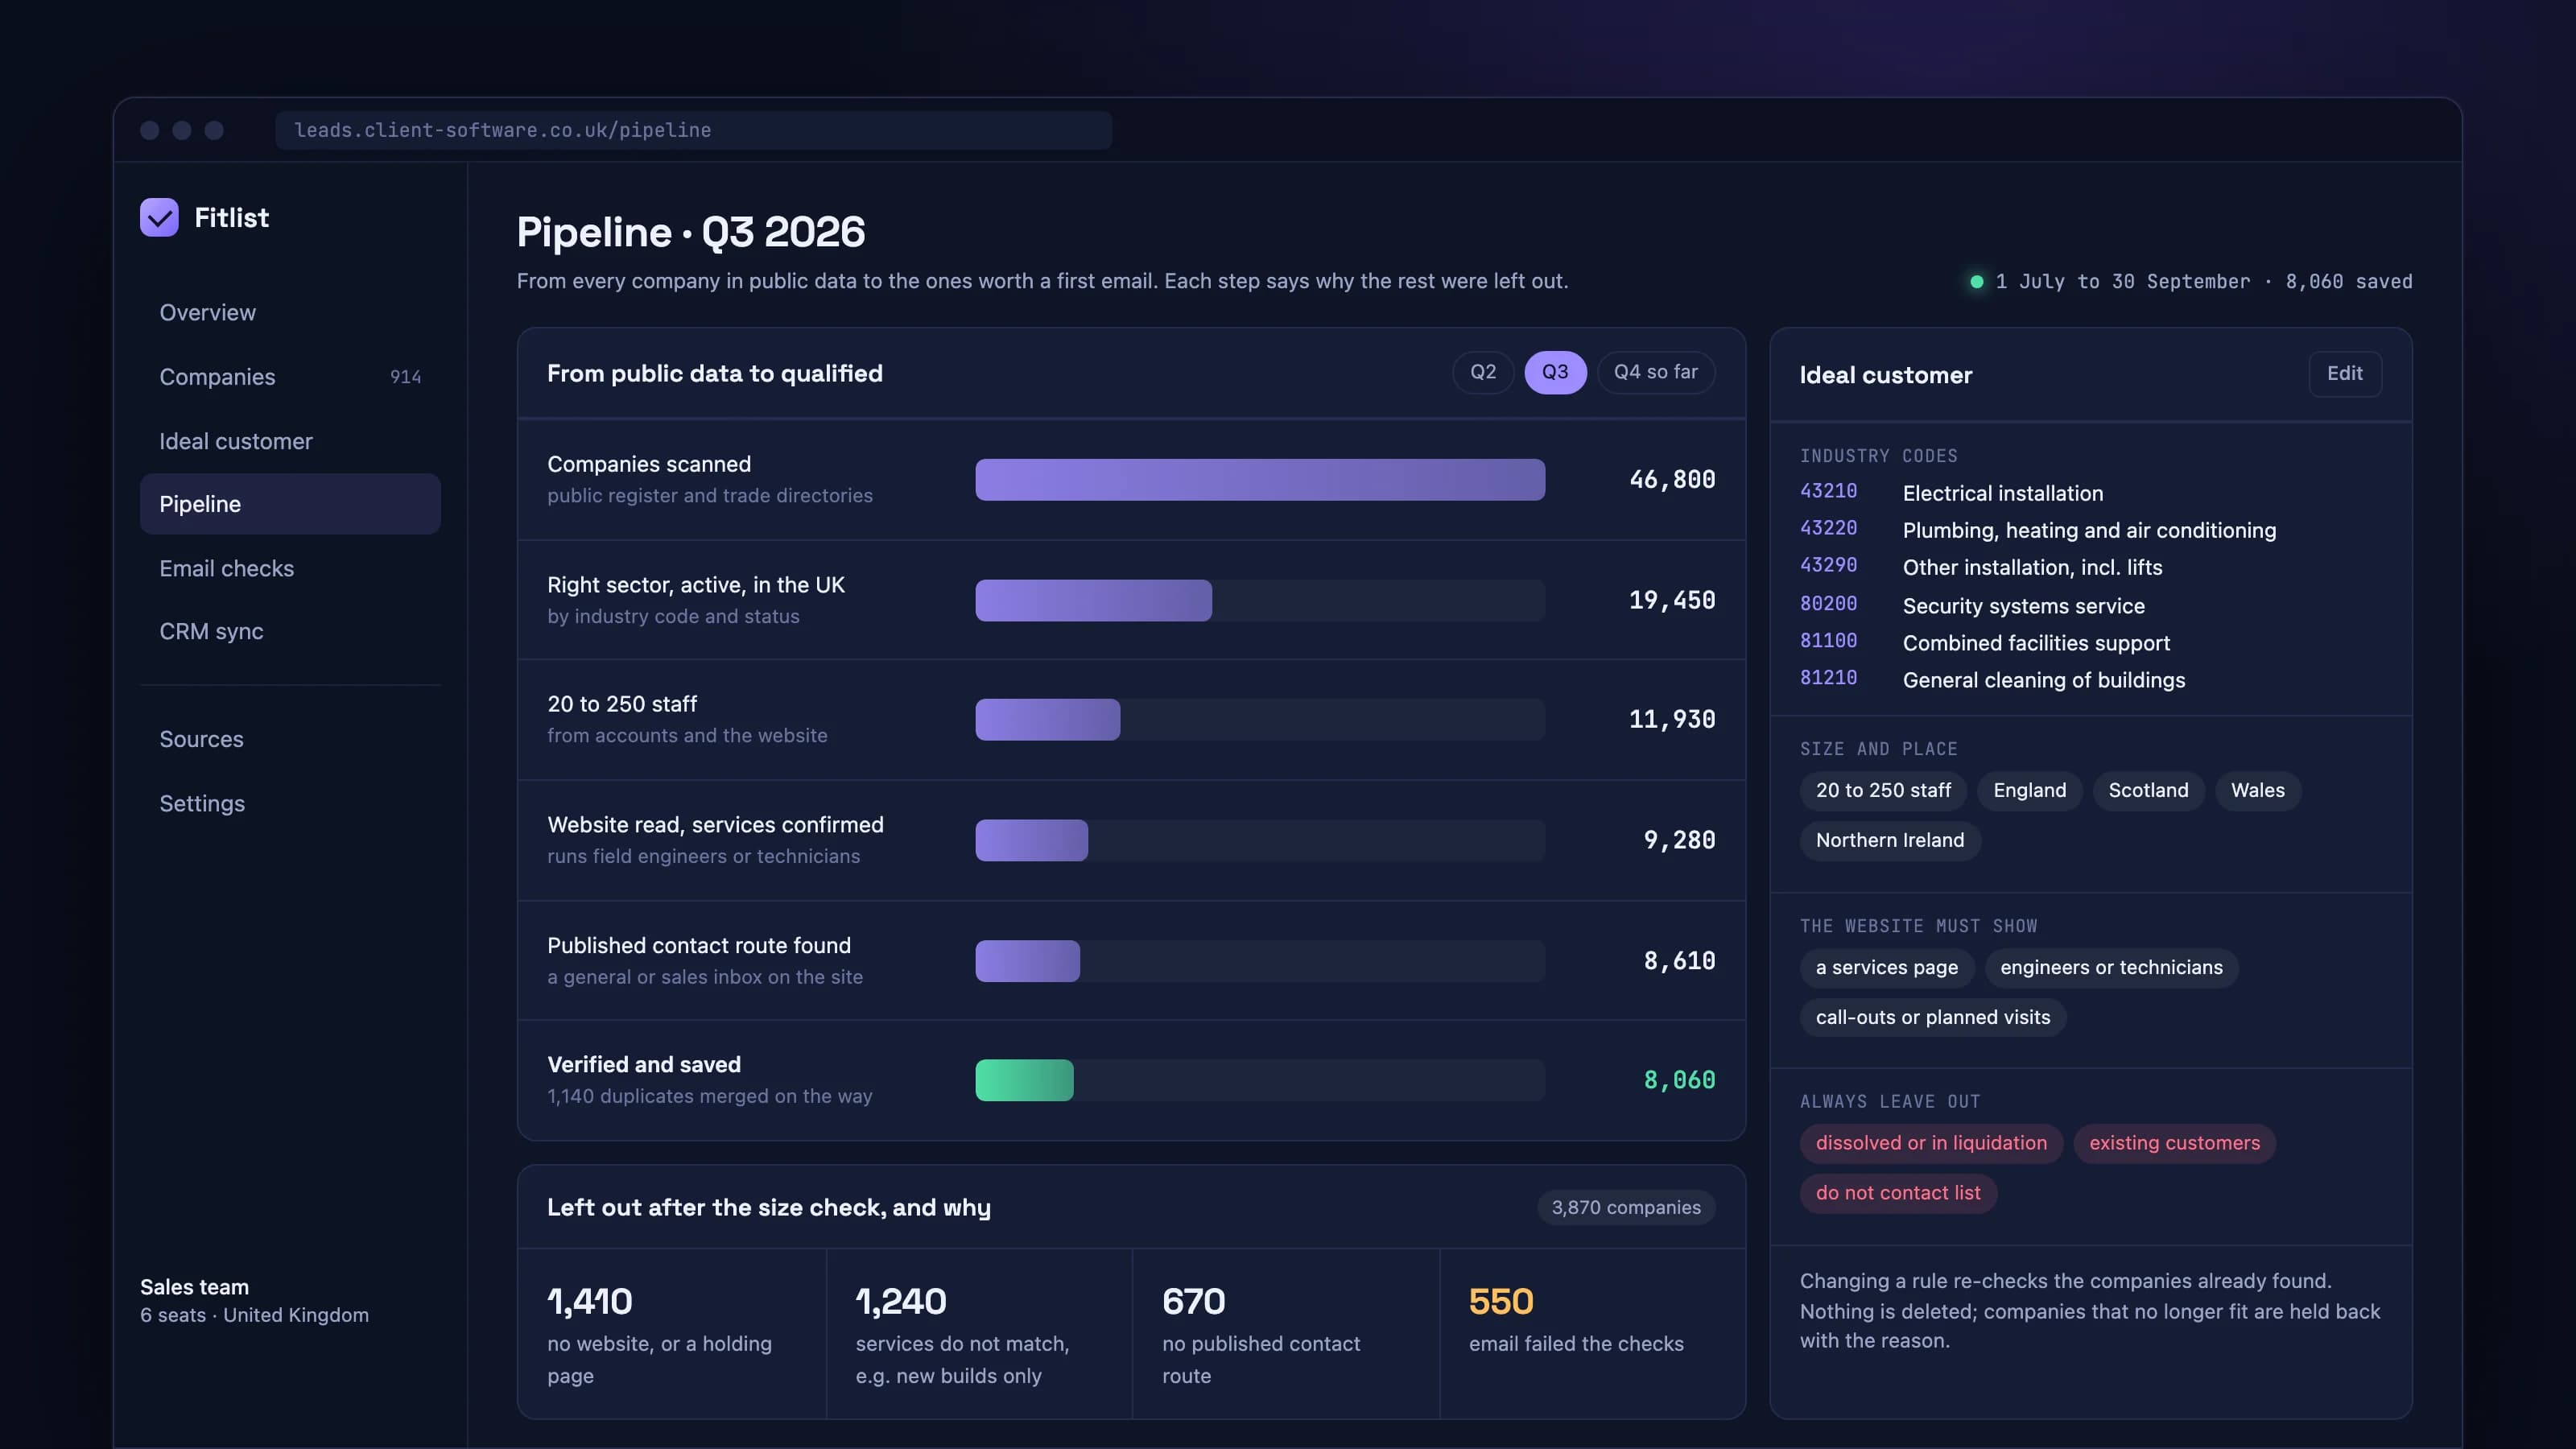The width and height of the screenshot is (2576, 1449).
Task: Switch to Q4 so far tab
Action: (x=1656, y=372)
